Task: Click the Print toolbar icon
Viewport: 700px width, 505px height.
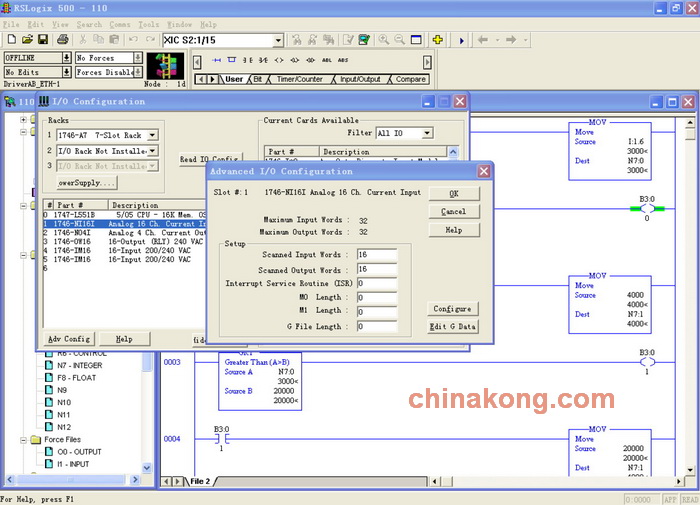Action: point(63,40)
